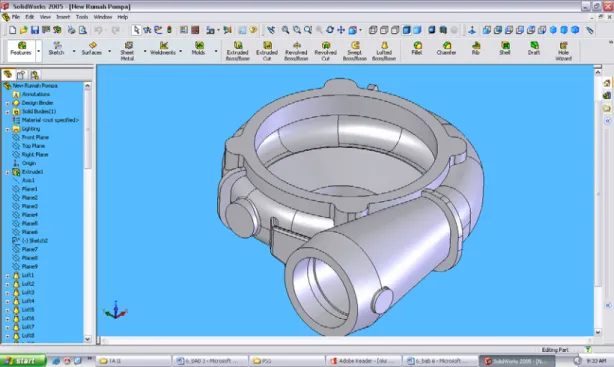Open the Features button dropdown arrow
Screen dimensions: 614x367
(38, 51)
